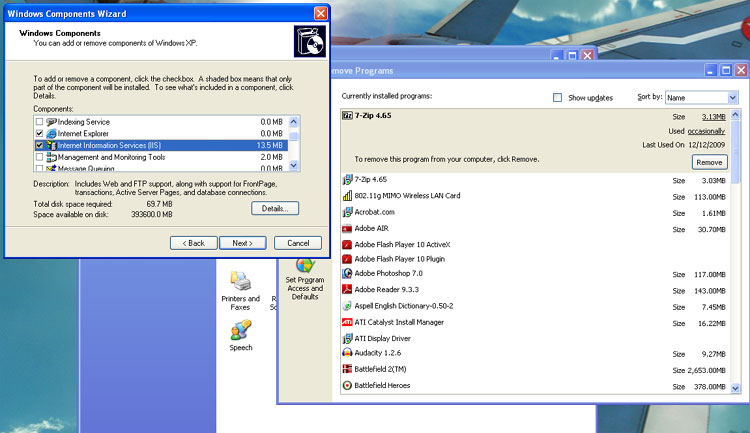Maximize the Add or Remove Programs window

pos(726,70)
